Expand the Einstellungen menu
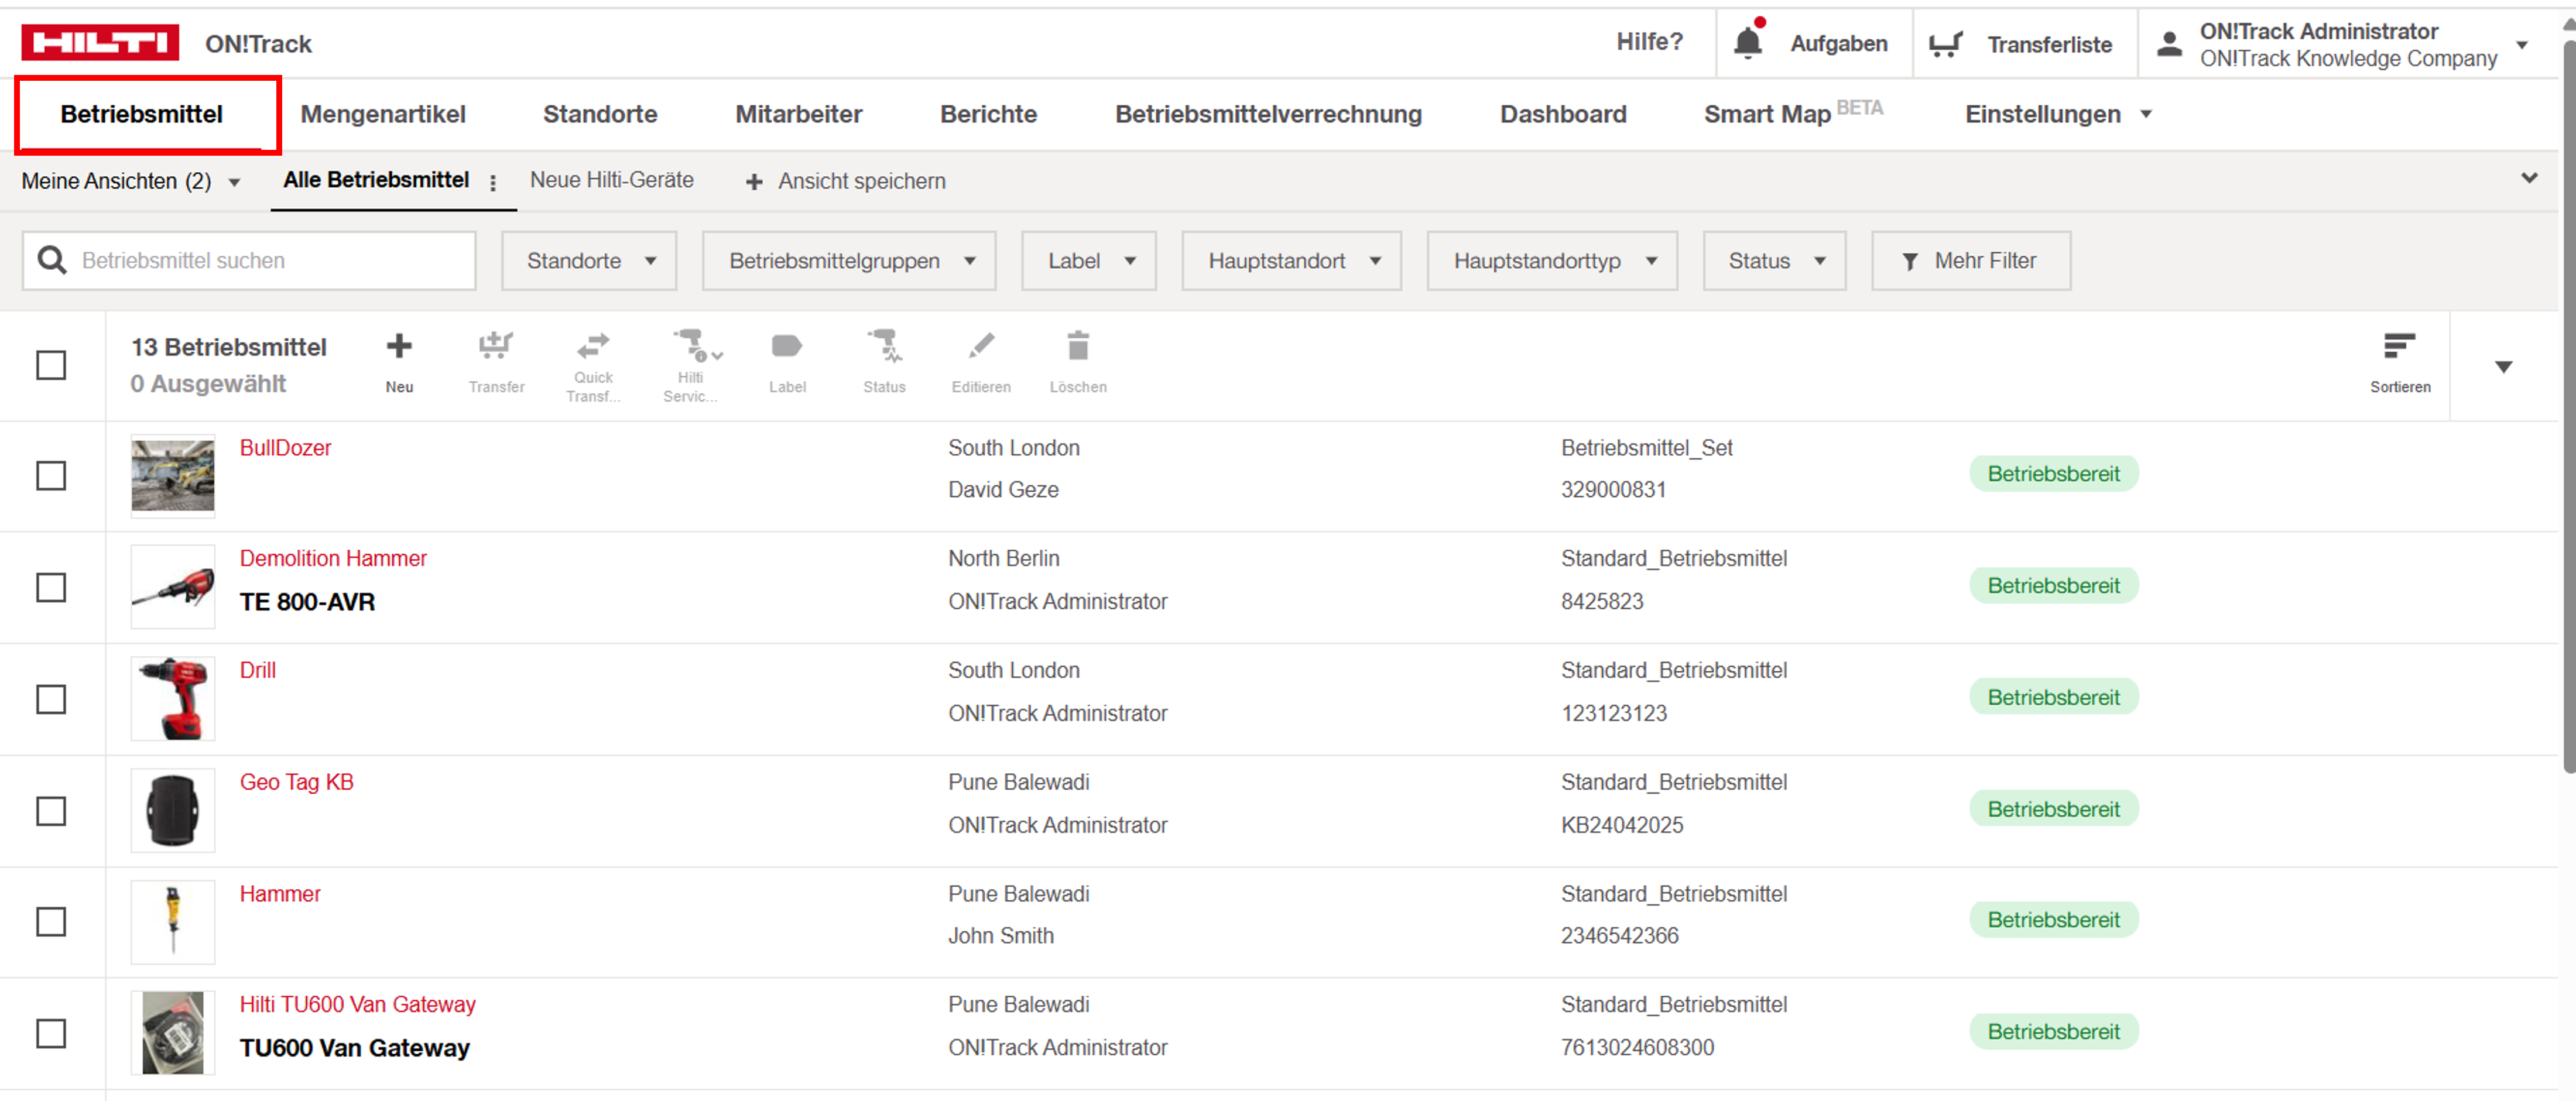Viewport: 2576px width, 1101px height. [2058, 114]
